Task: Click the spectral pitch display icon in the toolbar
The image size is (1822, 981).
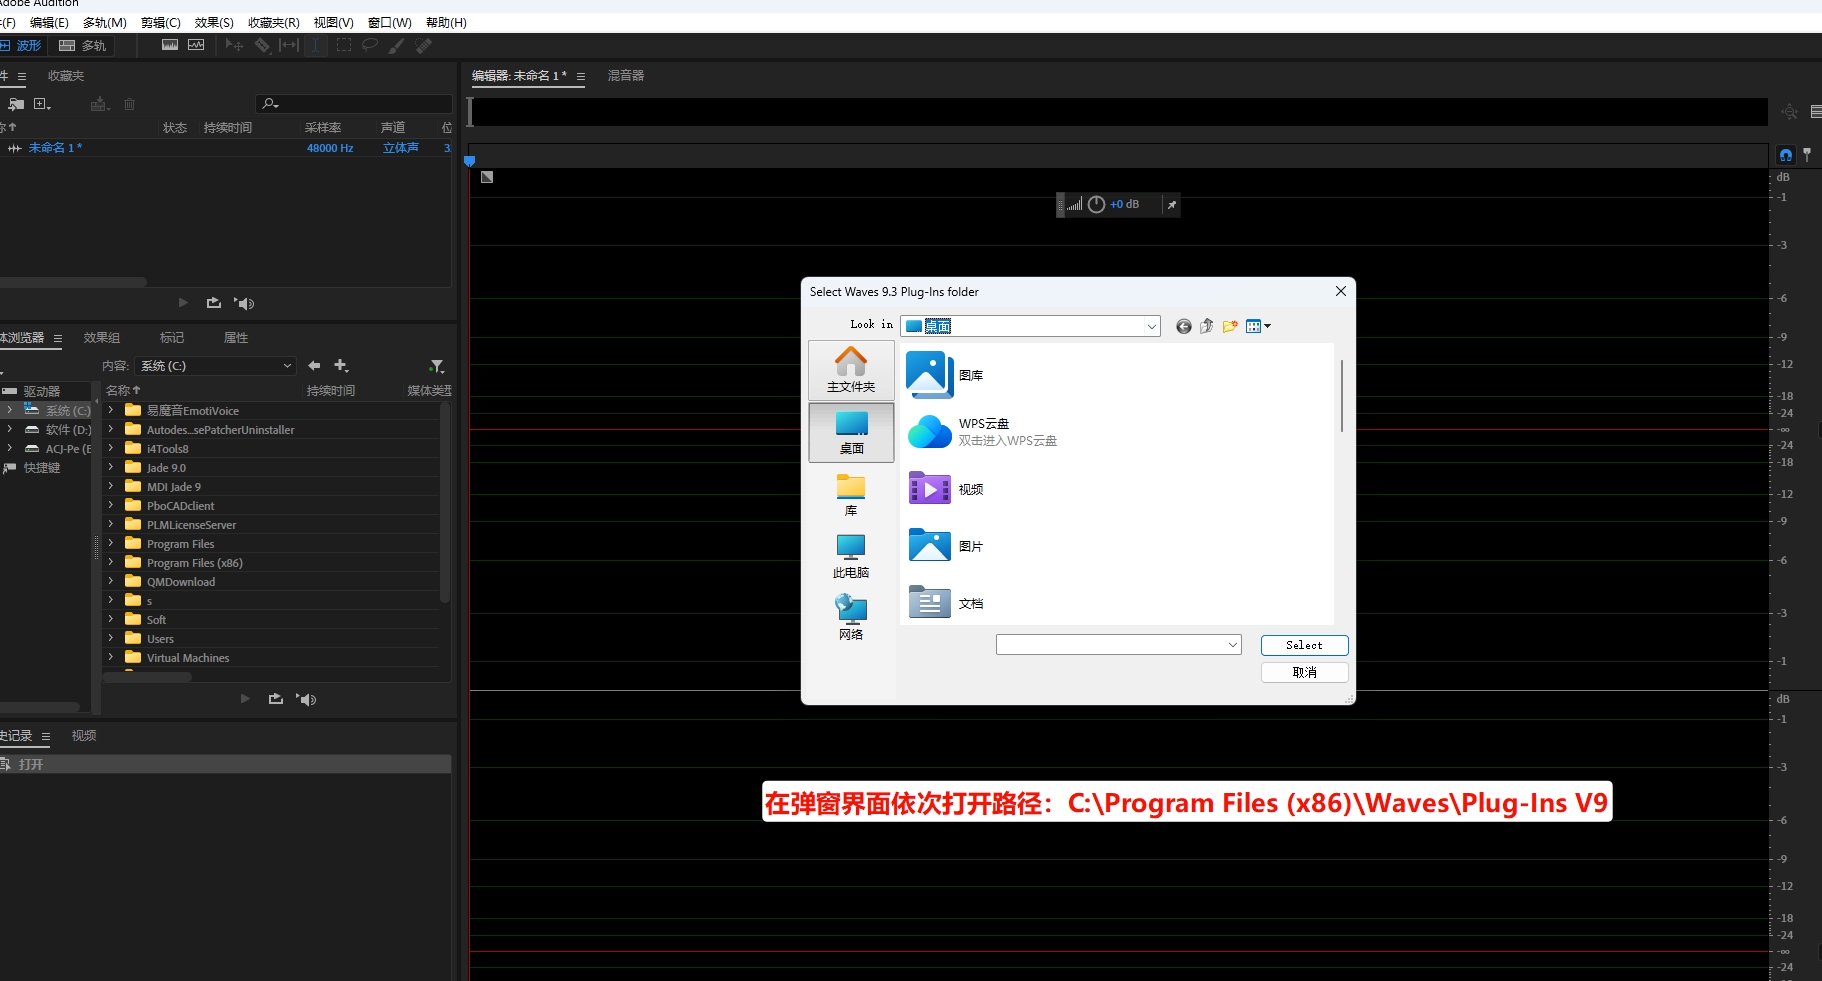Action: click(x=196, y=45)
